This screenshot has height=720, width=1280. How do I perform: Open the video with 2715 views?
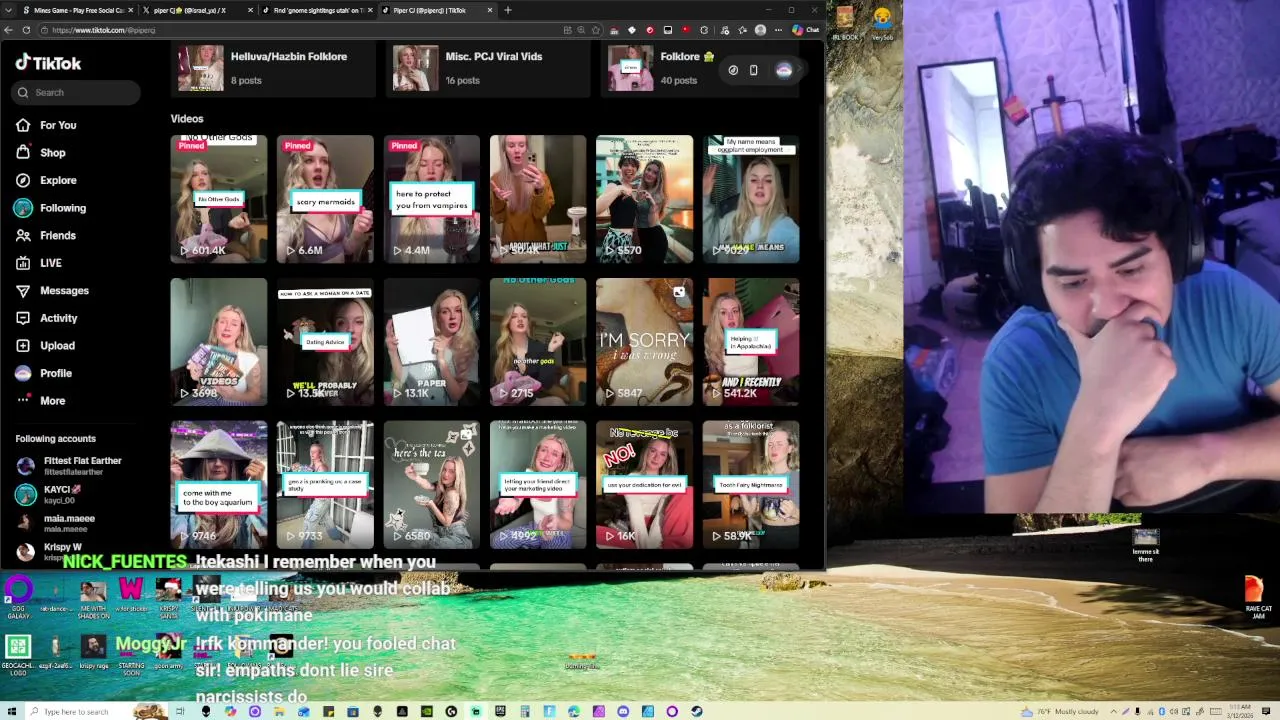pyautogui.click(x=538, y=342)
